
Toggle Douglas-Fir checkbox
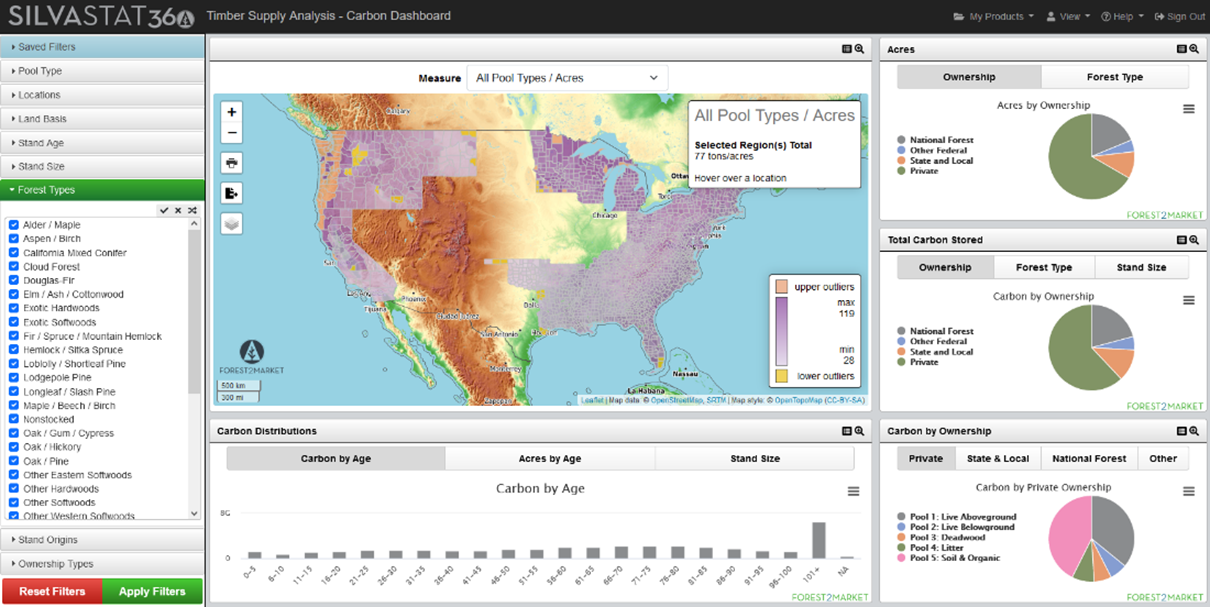(14, 281)
